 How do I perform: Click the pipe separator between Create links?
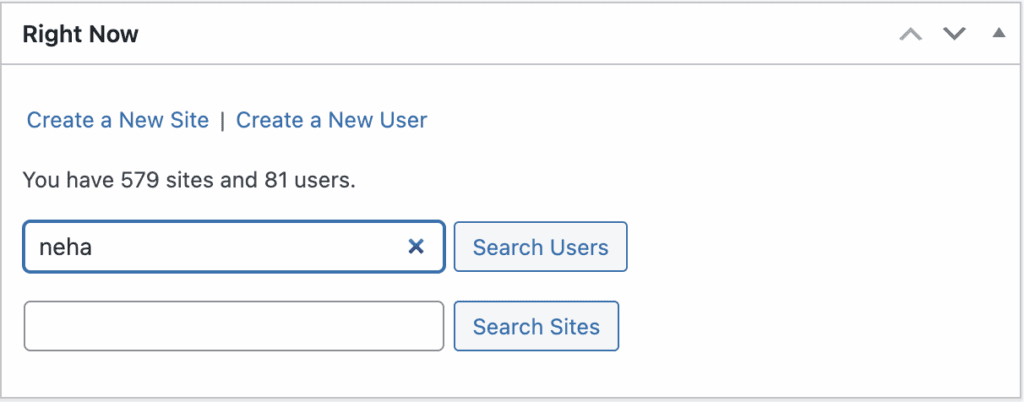pyautogui.click(x=222, y=120)
